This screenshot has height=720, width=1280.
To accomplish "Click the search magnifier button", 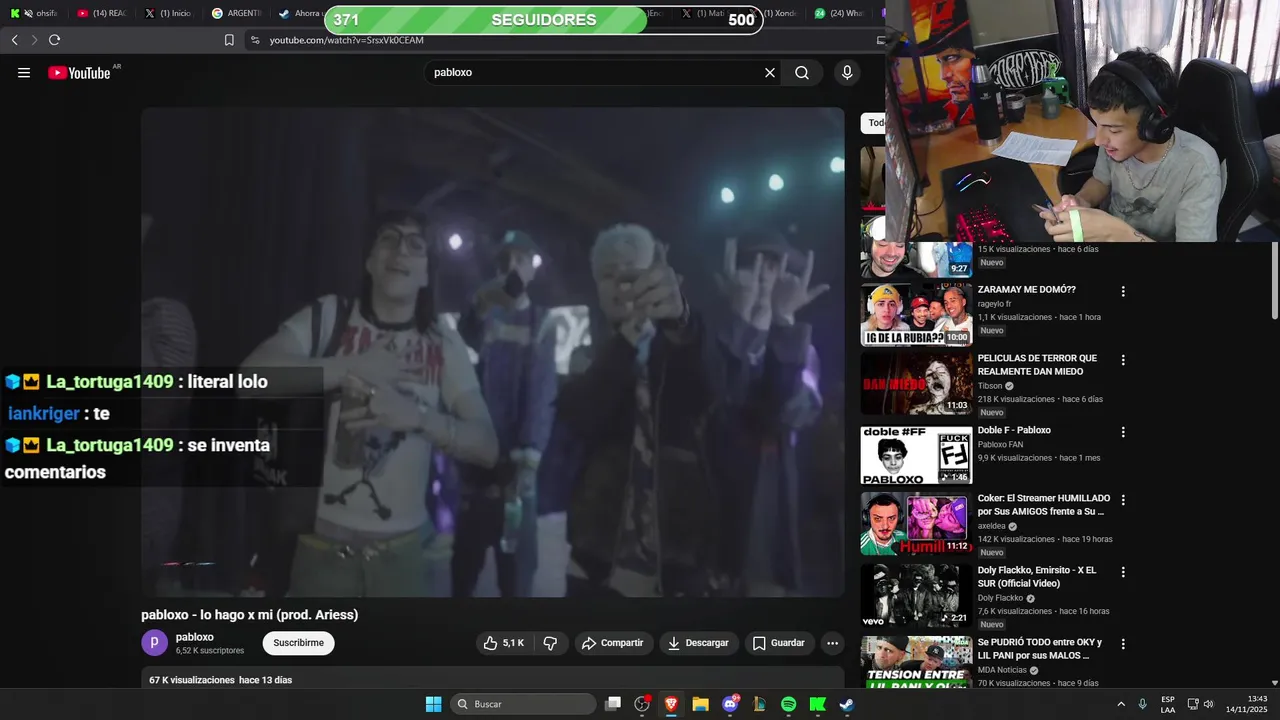I will pos(802,72).
